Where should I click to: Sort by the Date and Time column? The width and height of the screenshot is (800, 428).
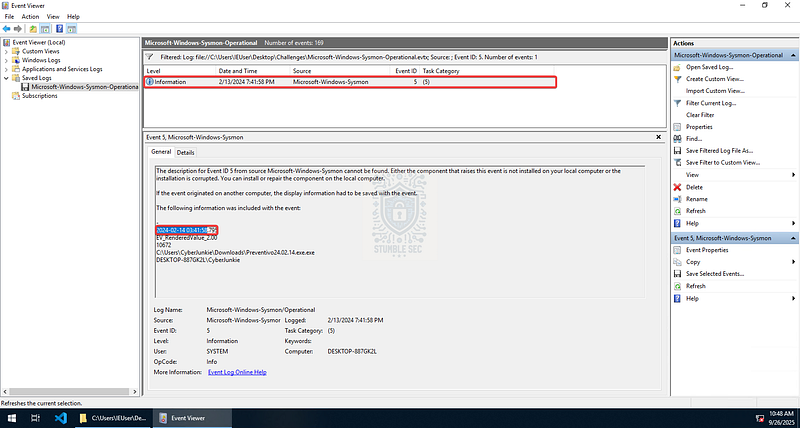pyautogui.click(x=253, y=71)
